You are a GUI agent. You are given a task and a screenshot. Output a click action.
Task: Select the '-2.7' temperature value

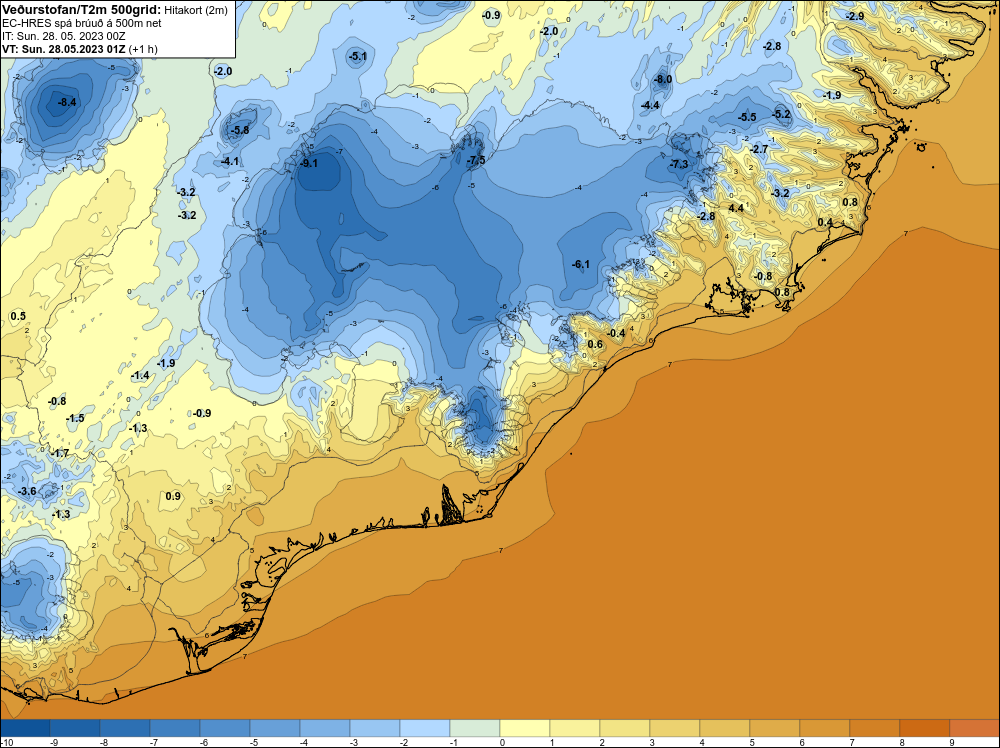(759, 149)
